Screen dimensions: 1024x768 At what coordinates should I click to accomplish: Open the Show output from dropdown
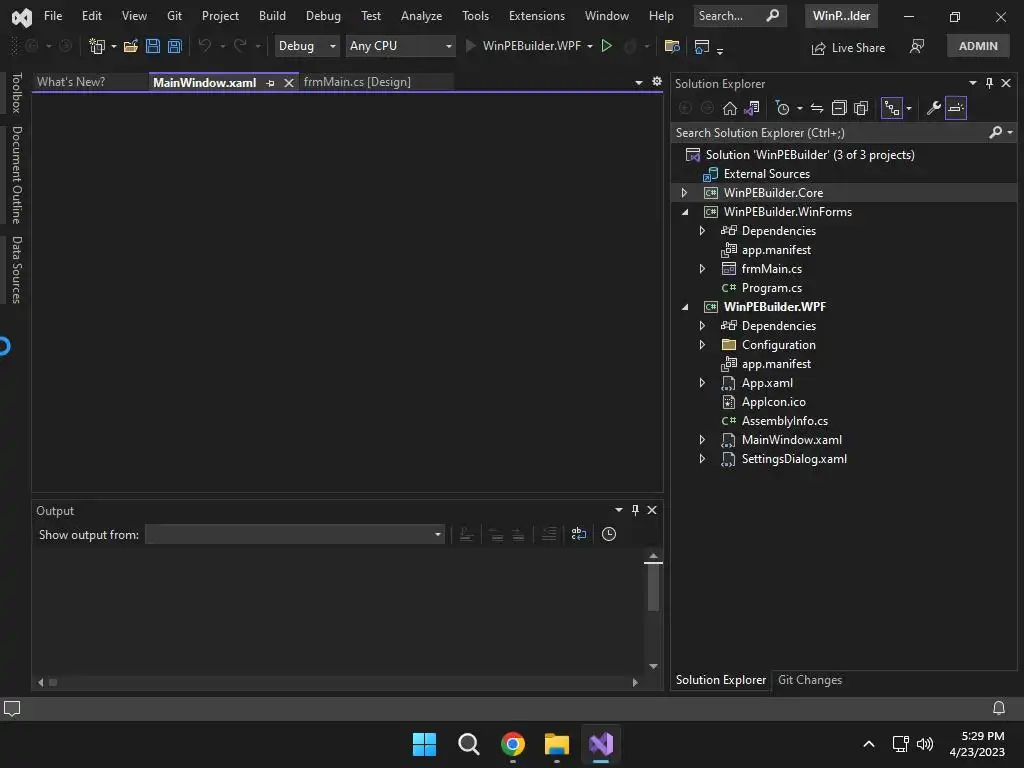(295, 534)
